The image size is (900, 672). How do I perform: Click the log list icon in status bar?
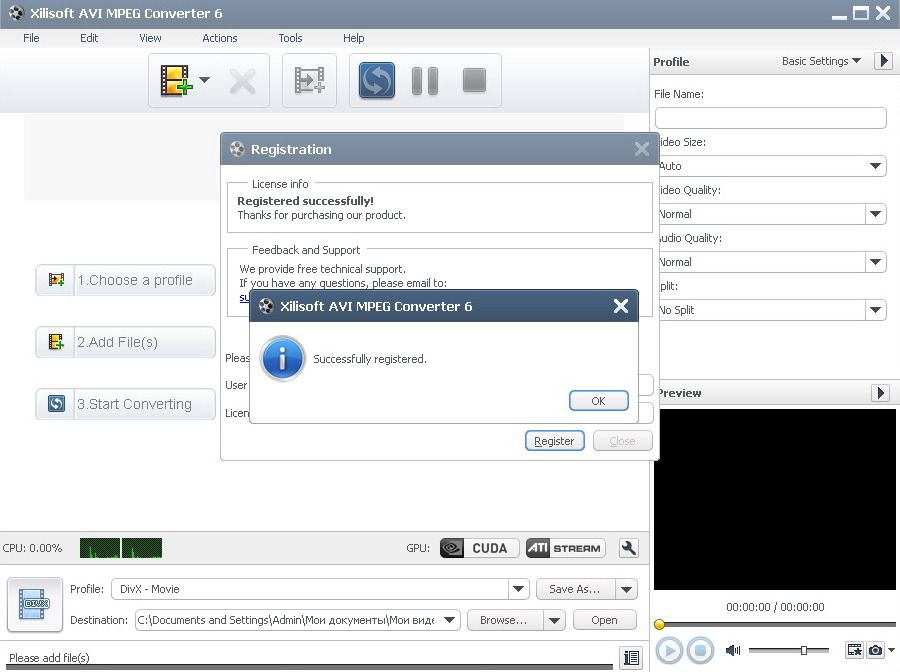coord(631,657)
